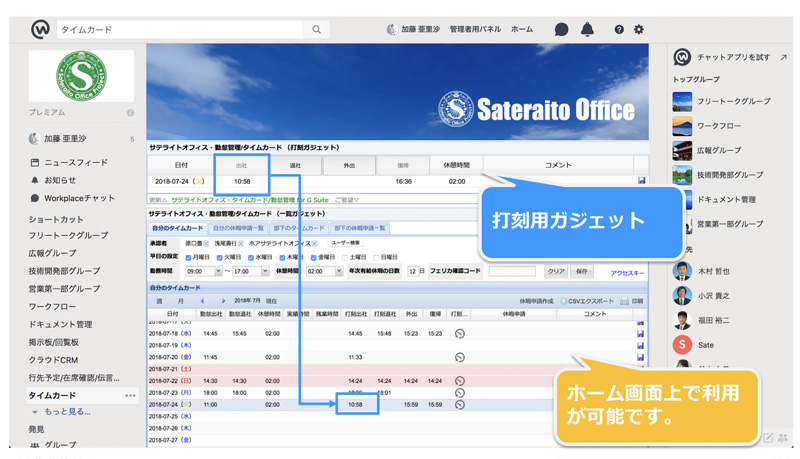Click the more options dots beside タイムカード
The height and width of the screenshot is (459, 800).
[131, 395]
